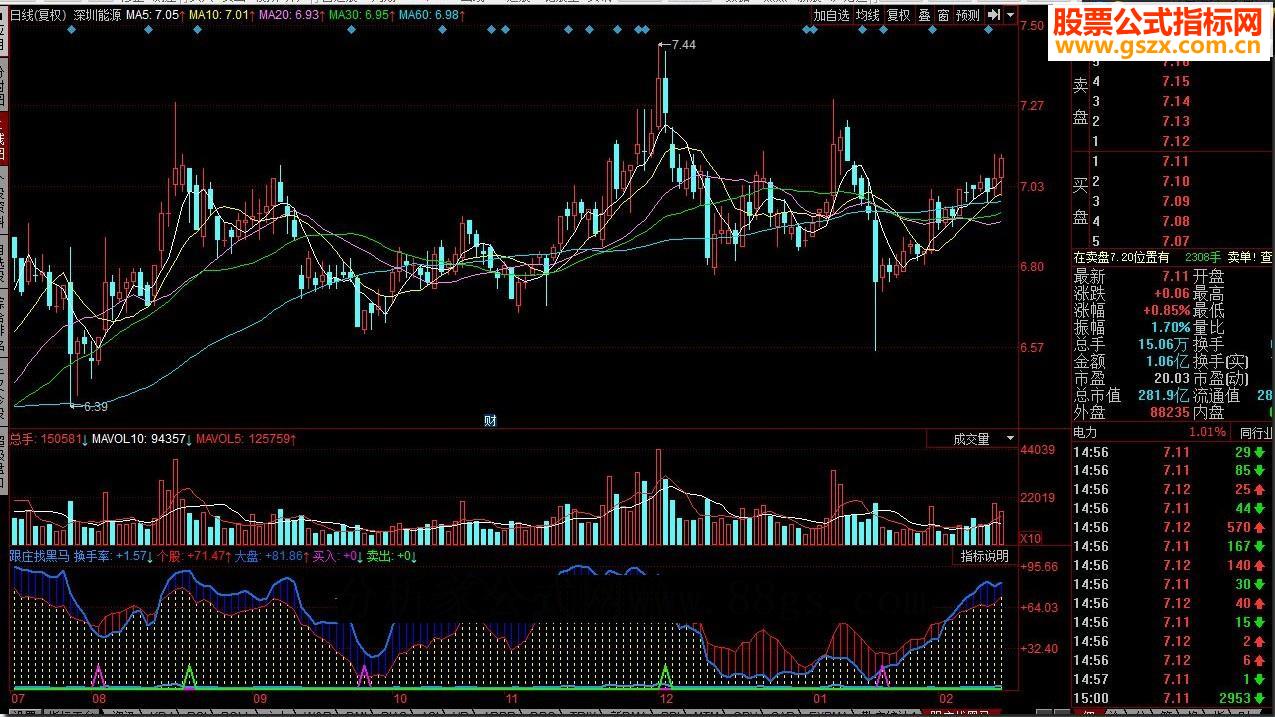The image size is (1275, 717).
Task: Select sell level 4 price 7.15
Action: point(1176,82)
